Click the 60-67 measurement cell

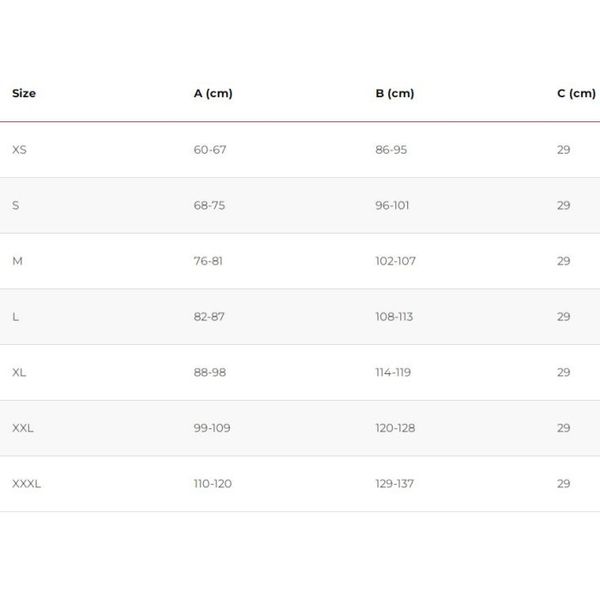pos(210,150)
